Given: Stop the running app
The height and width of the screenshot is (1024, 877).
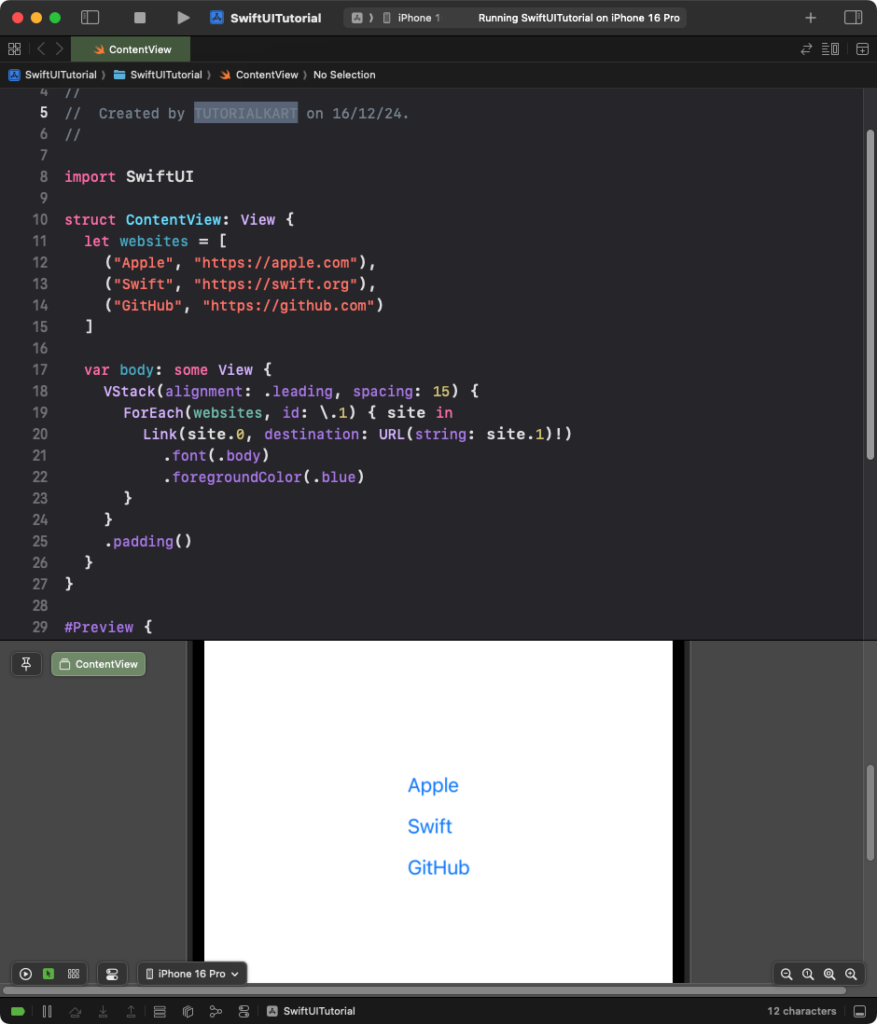Looking at the screenshot, I should tap(141, 16).
